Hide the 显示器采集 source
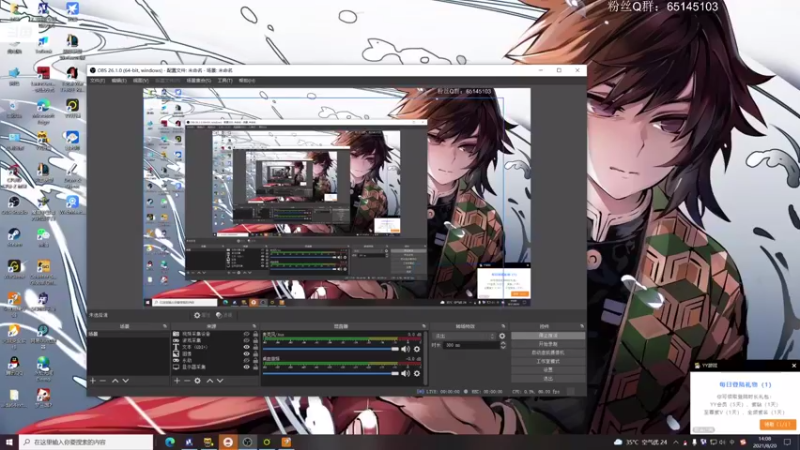The height and width of the screenshot is (450, 800). 246,367
